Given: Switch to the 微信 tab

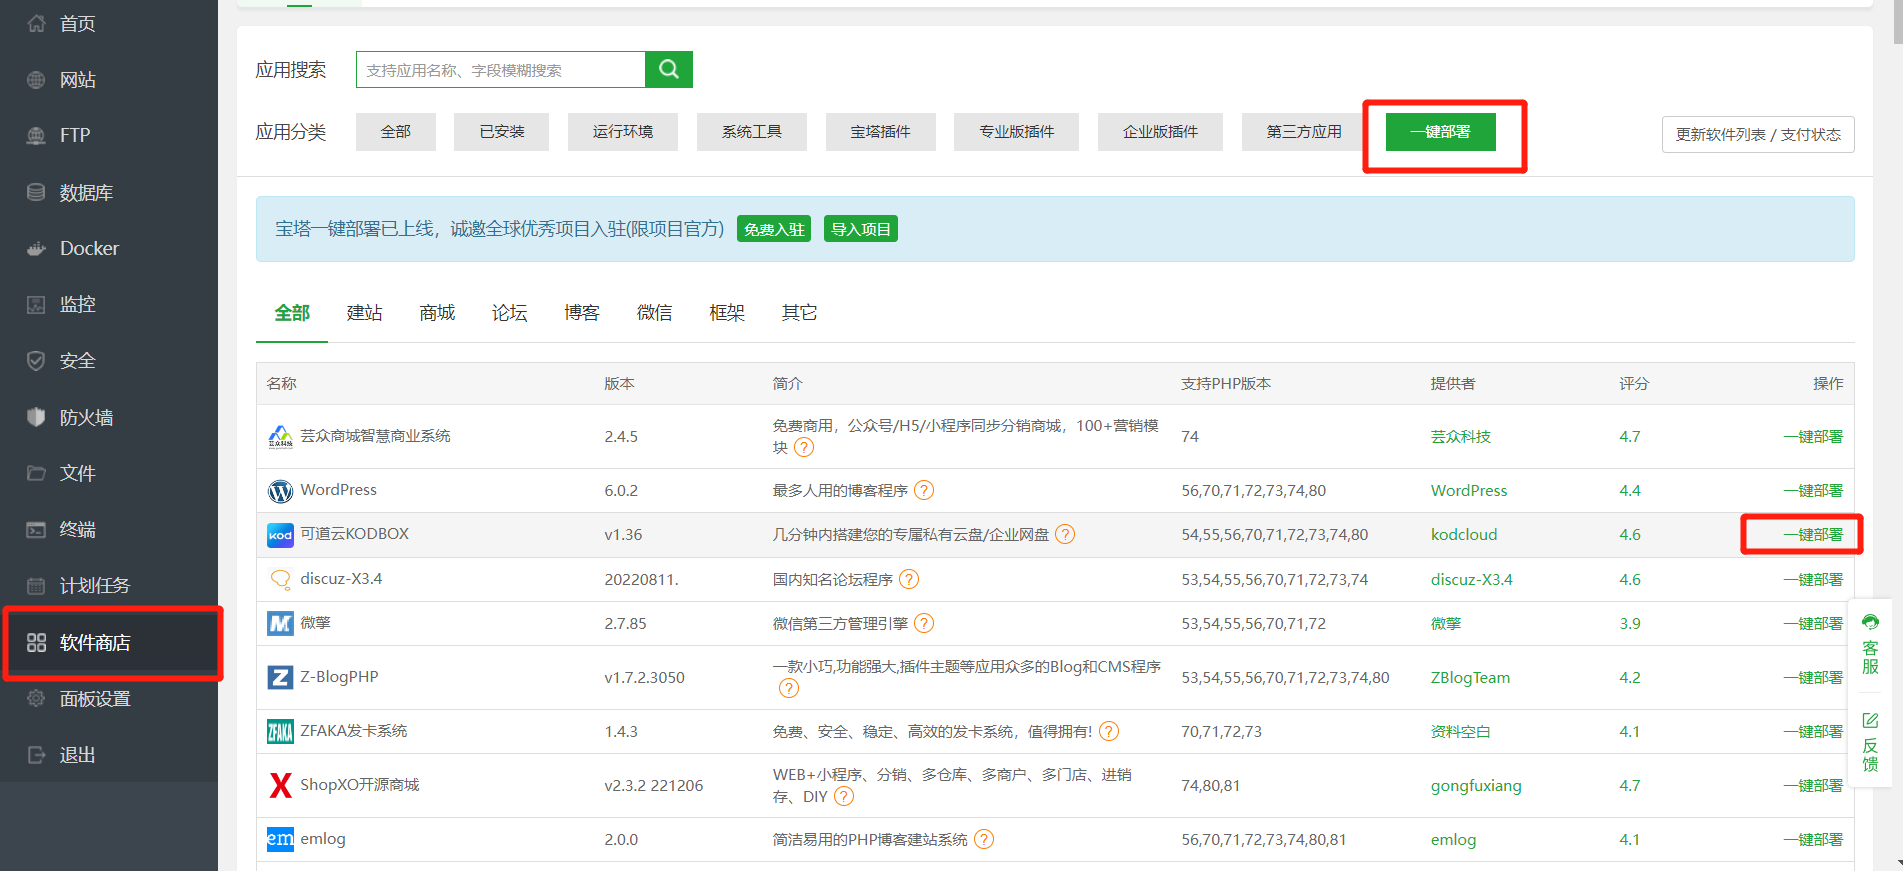Looking at the screenshot, I should coord(654,313).
